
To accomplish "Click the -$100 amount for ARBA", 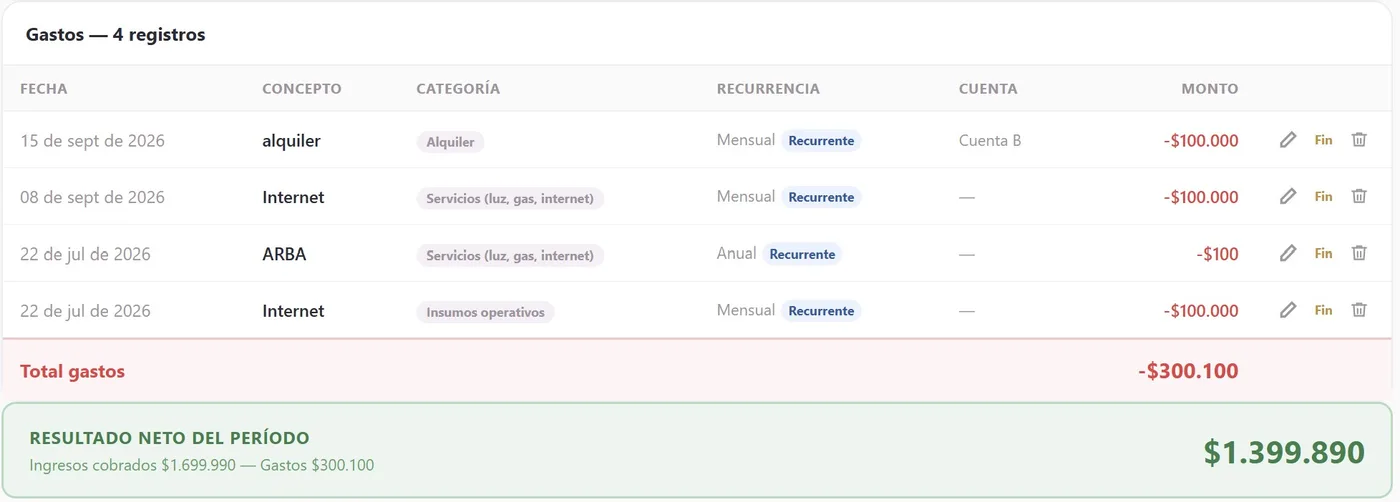I will [1217, 254].
